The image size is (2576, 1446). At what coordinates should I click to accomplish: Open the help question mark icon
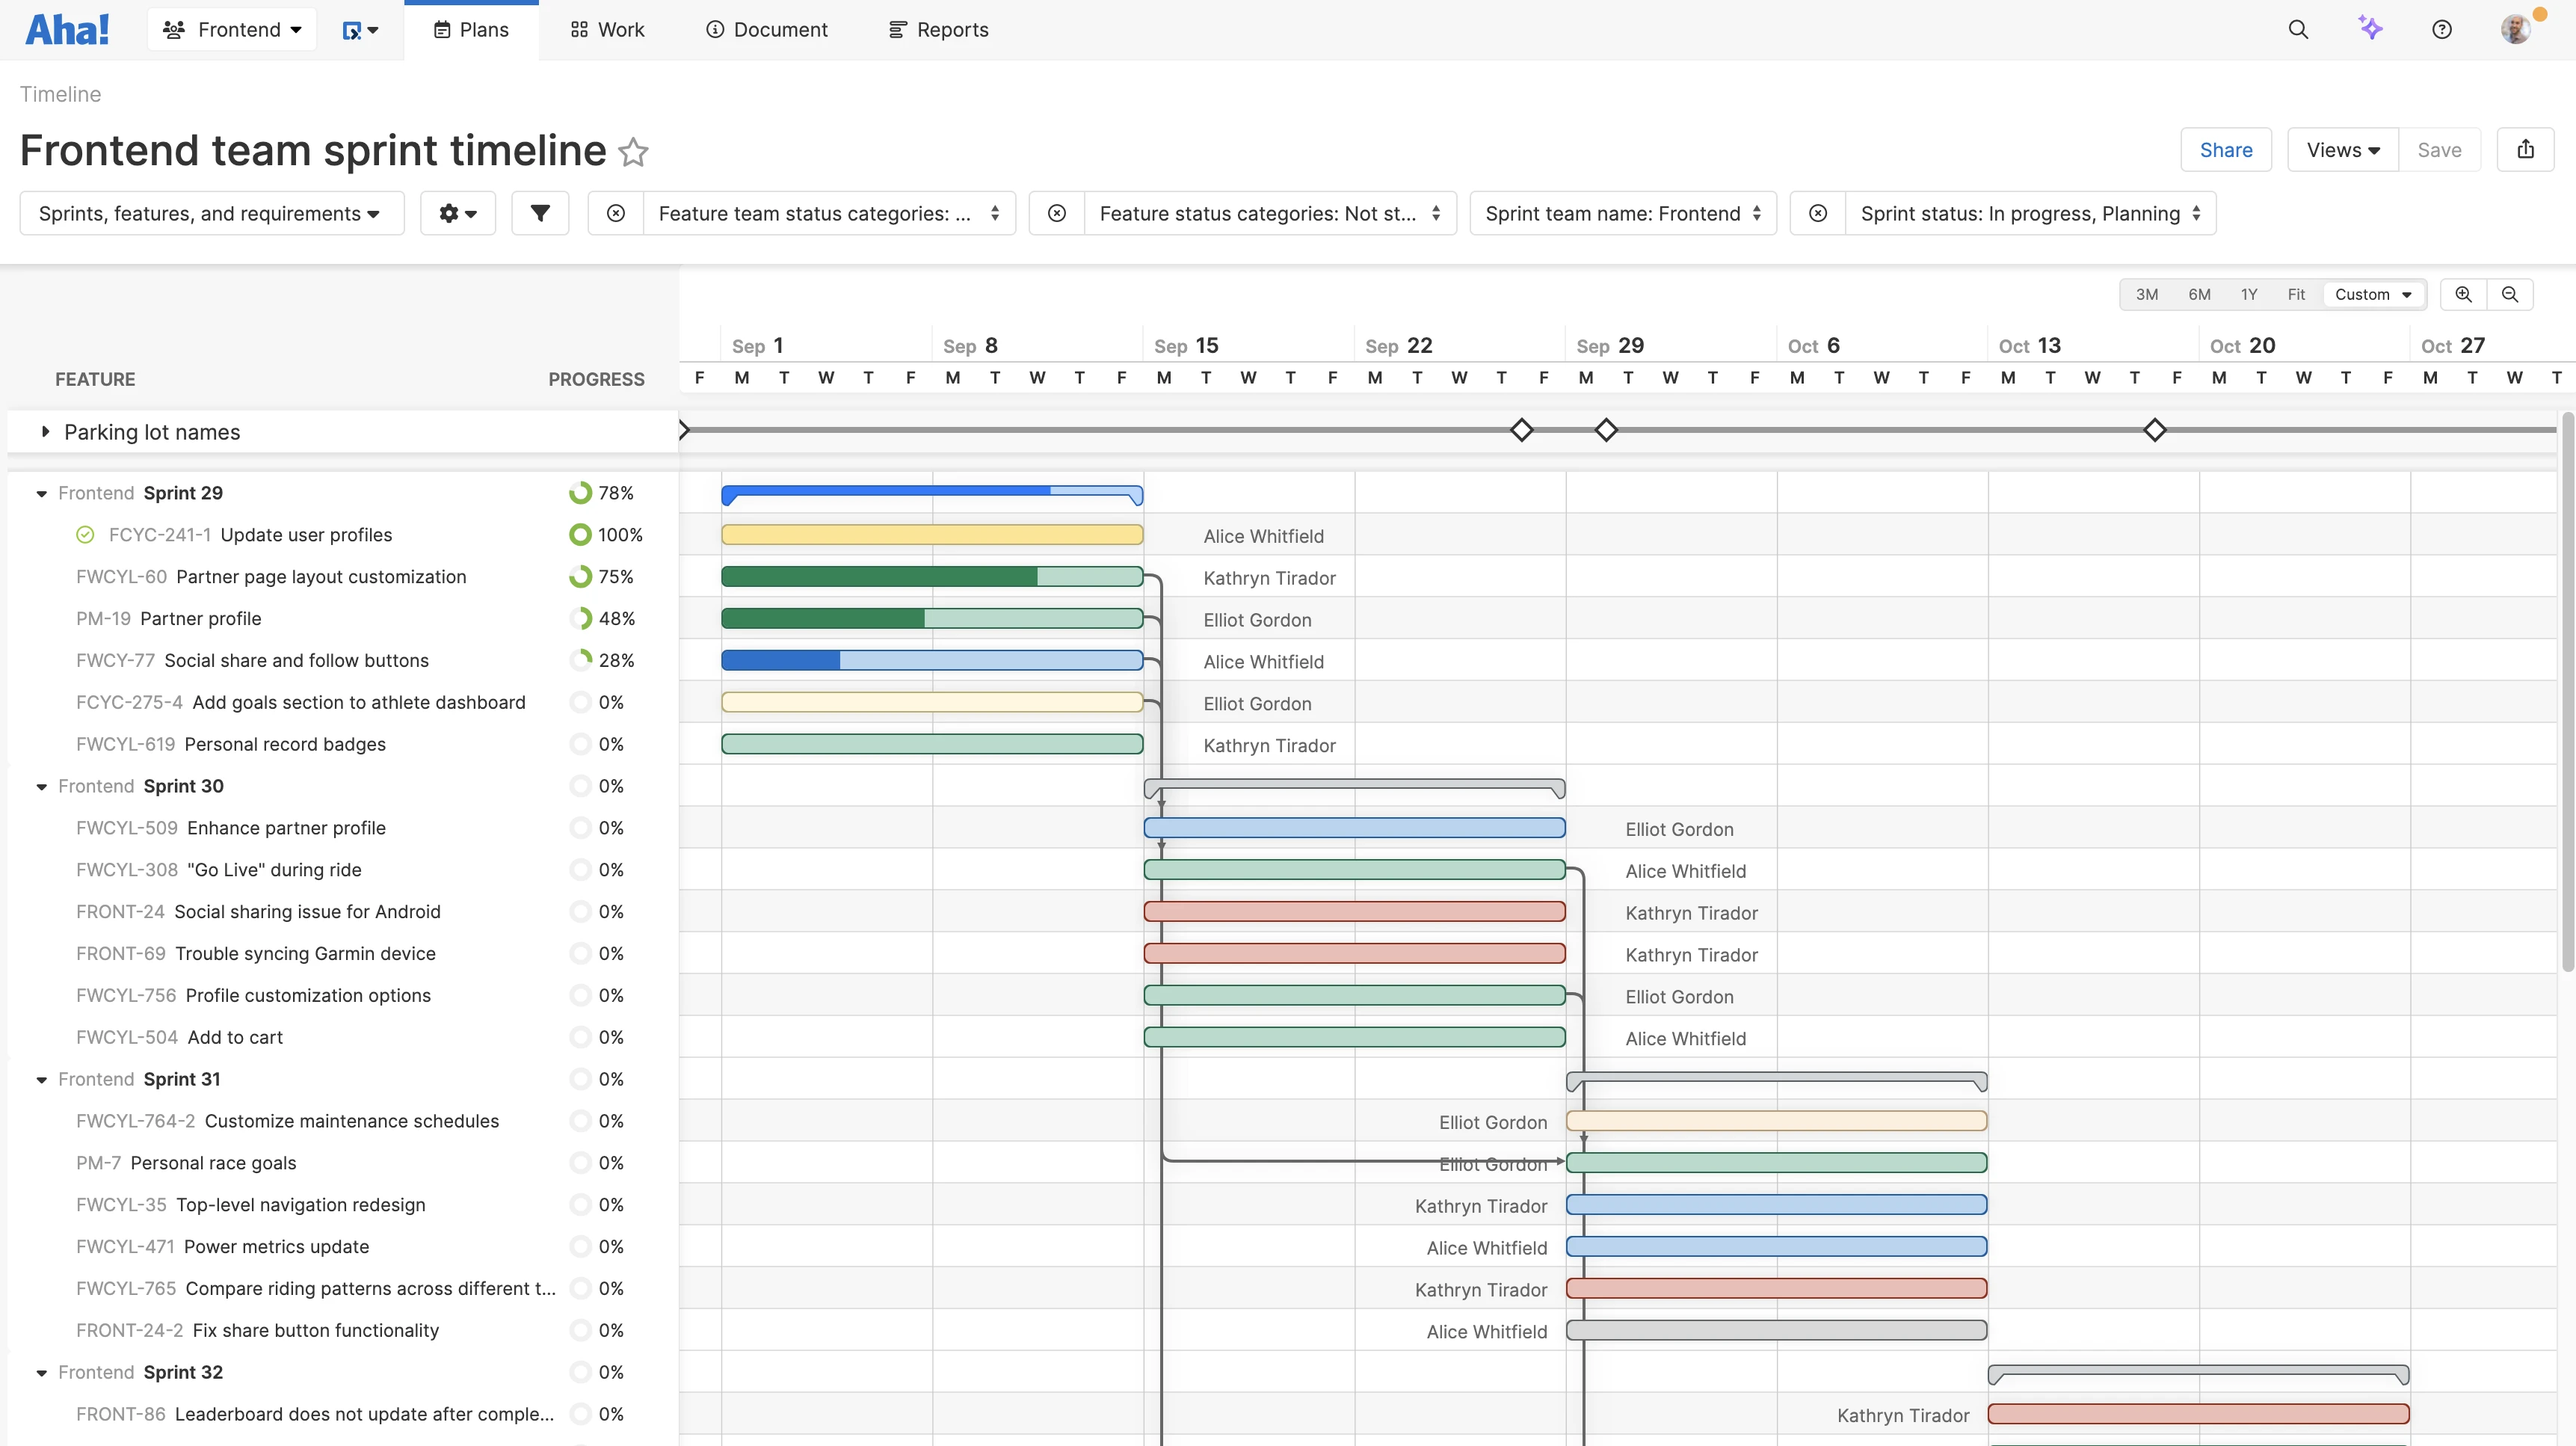click(x=2441, y=30)
